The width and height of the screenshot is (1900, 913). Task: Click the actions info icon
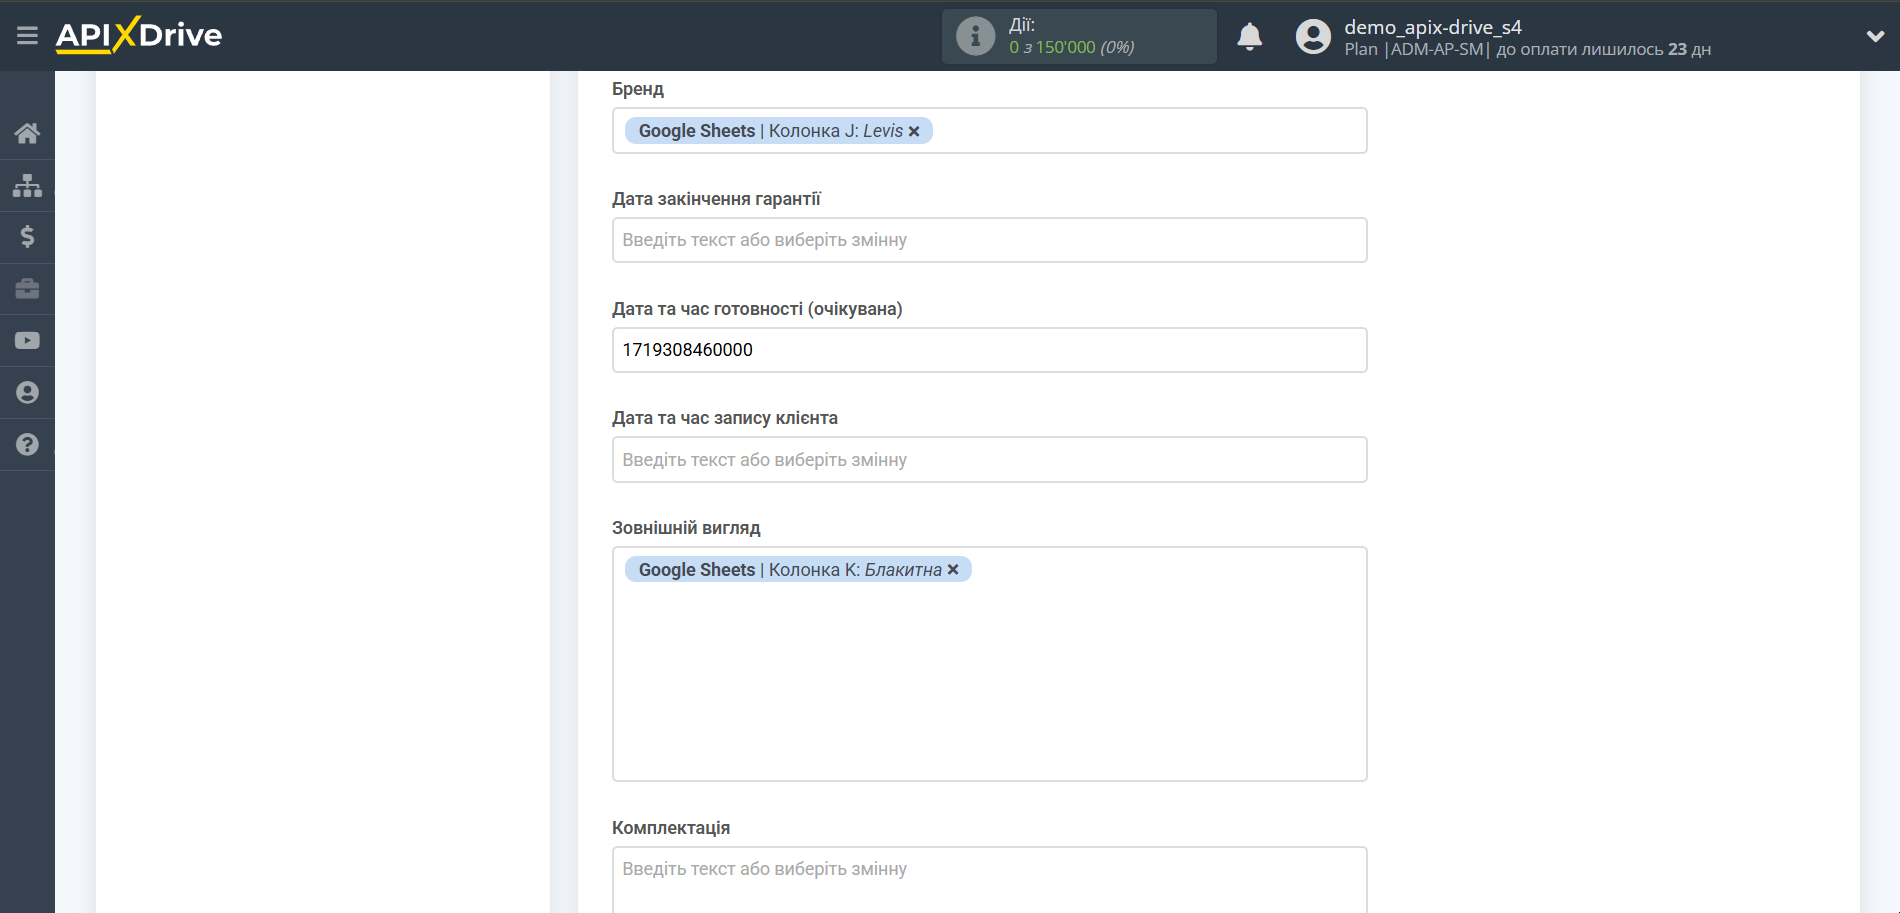coord(975,37)
